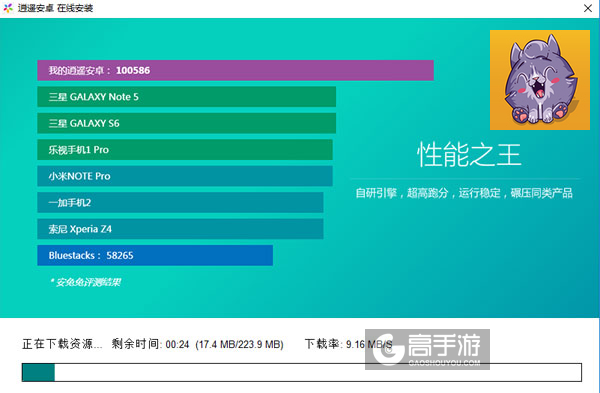Click the 下载率 speed readout
The image size is (600, 393).
(x=349, y=344)
